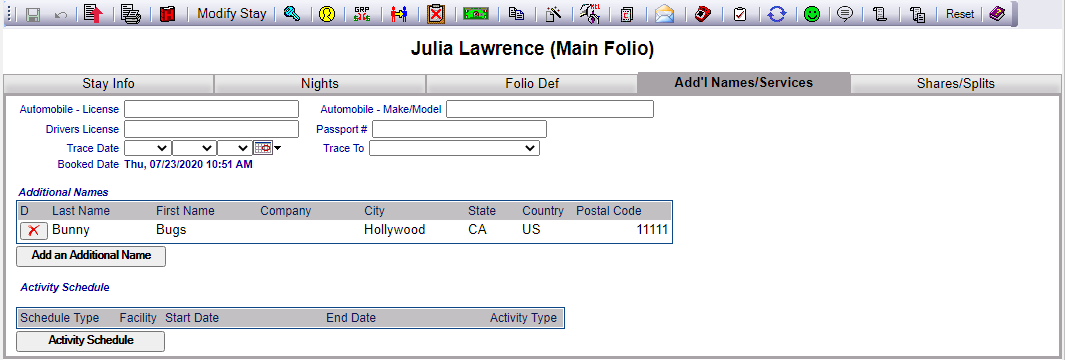The width and height of the screenshot is (1065, 360).
Task: Click the speech bubble comment icon
Action: (x=845, y=14)
